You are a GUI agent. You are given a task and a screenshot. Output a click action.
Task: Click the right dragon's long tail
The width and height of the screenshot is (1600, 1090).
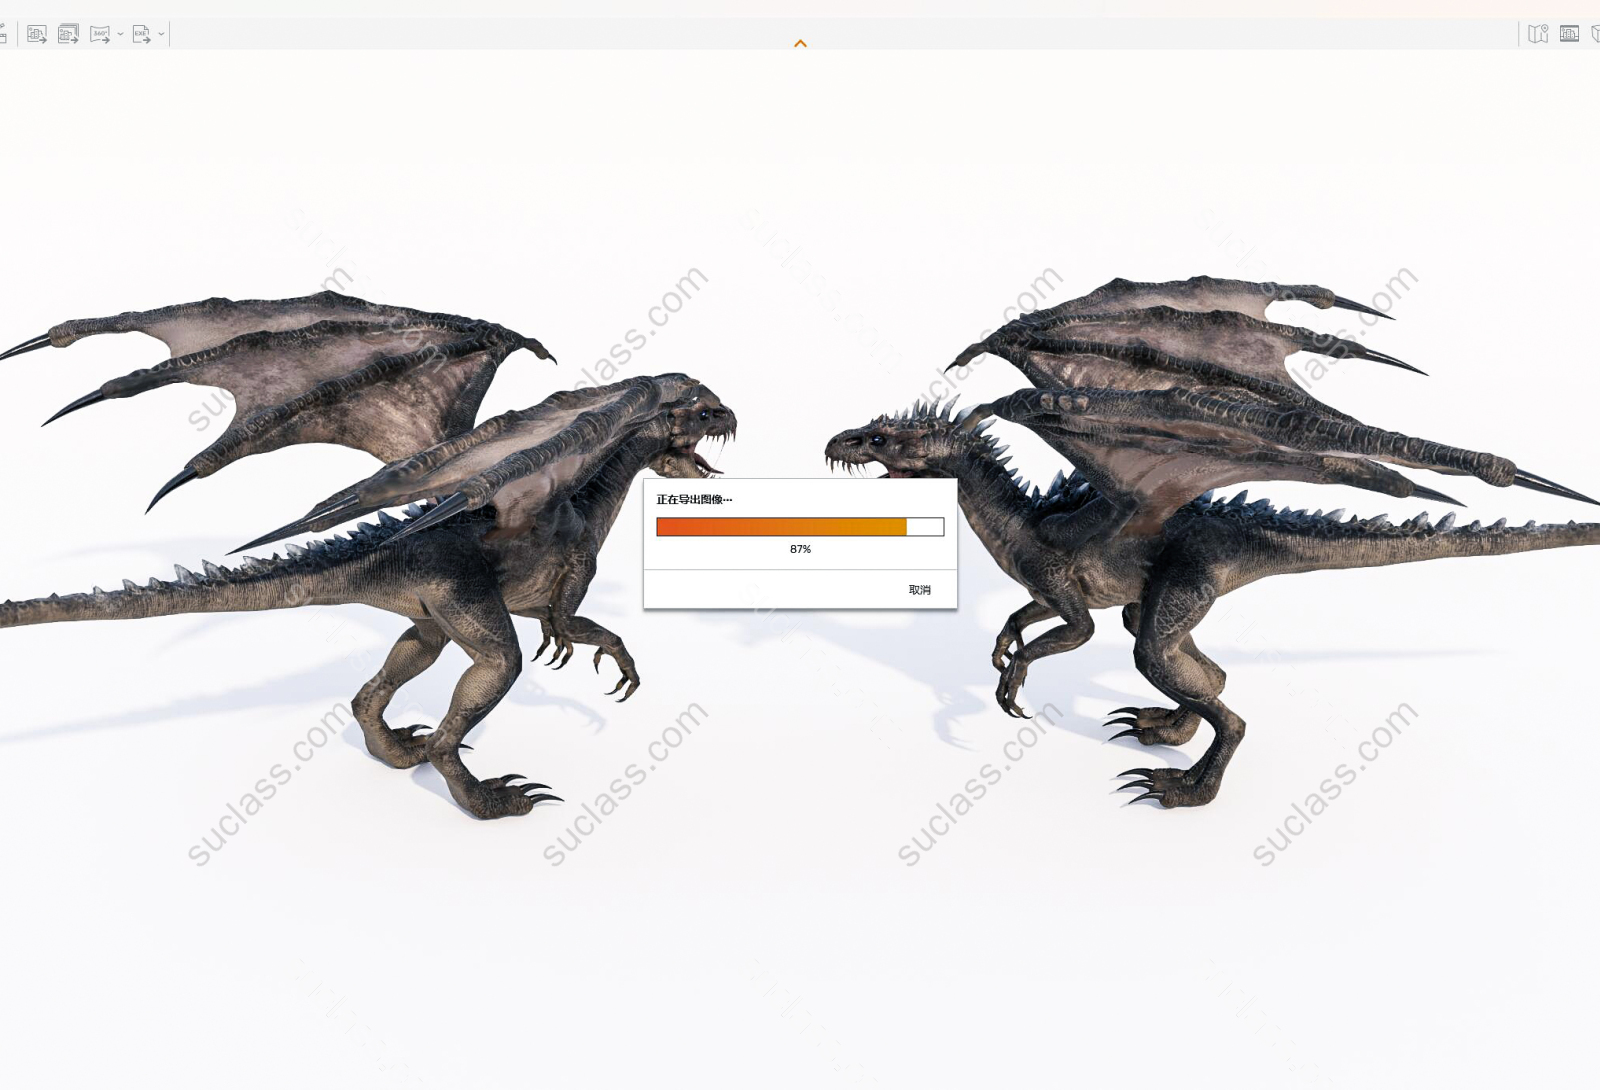pyautogui.click(x=1450, y=535)
